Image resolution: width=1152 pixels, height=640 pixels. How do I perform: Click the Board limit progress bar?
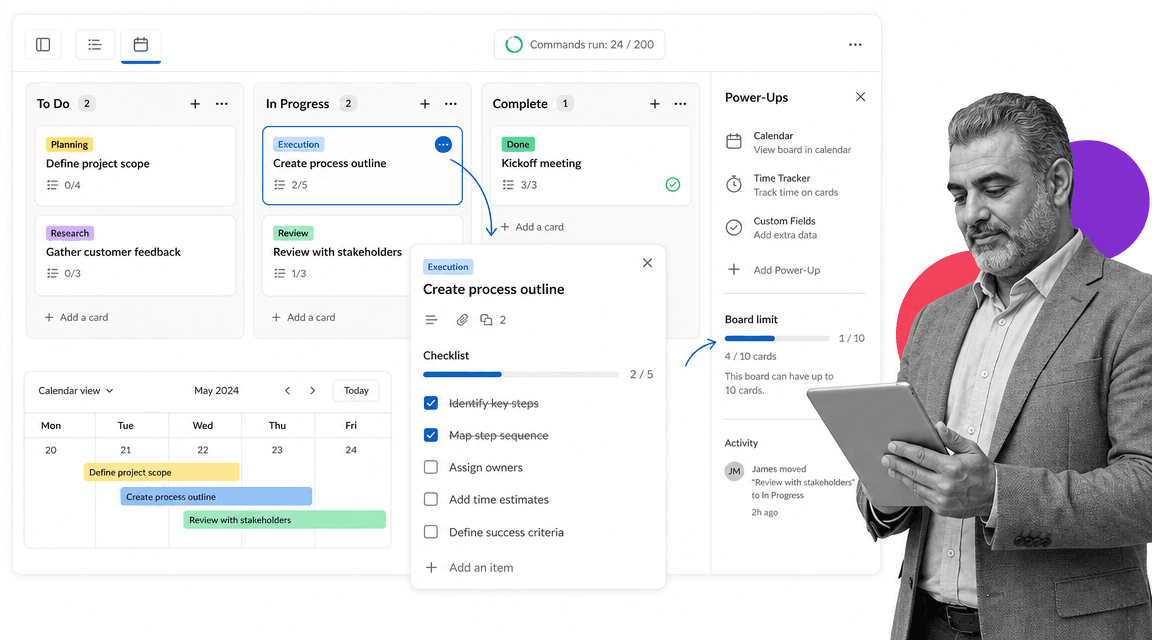tap(777, 339)
